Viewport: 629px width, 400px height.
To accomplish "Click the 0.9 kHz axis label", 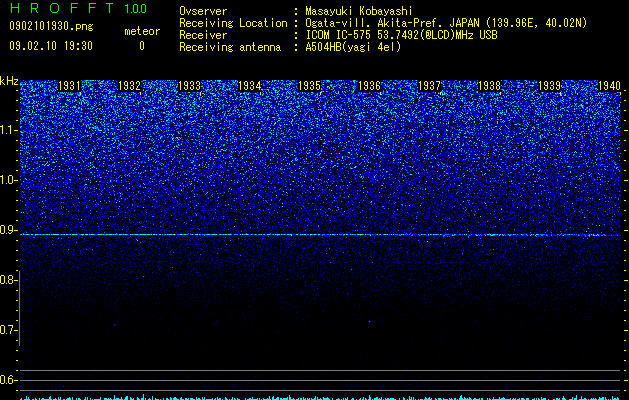I will (9, 230).
